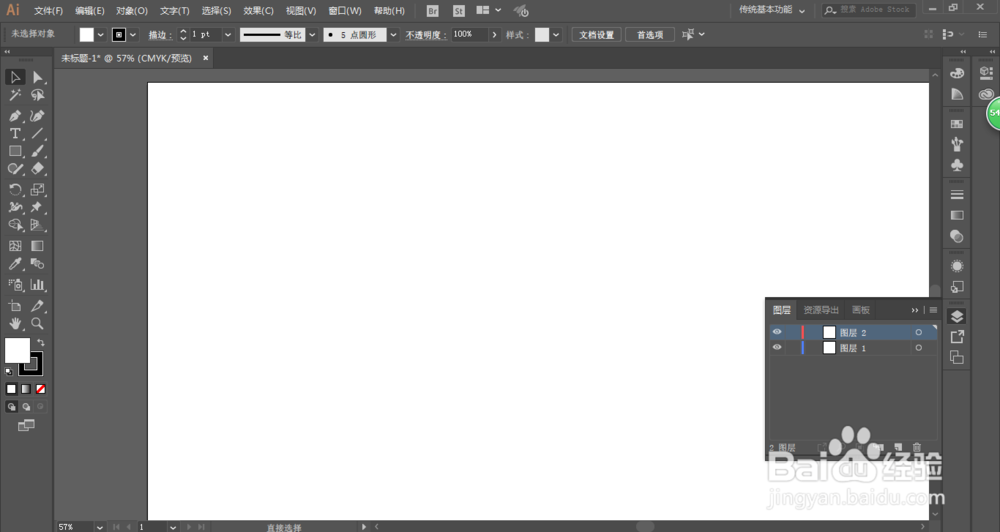Select the Puppet Warp pin tool

click(38, 207)
